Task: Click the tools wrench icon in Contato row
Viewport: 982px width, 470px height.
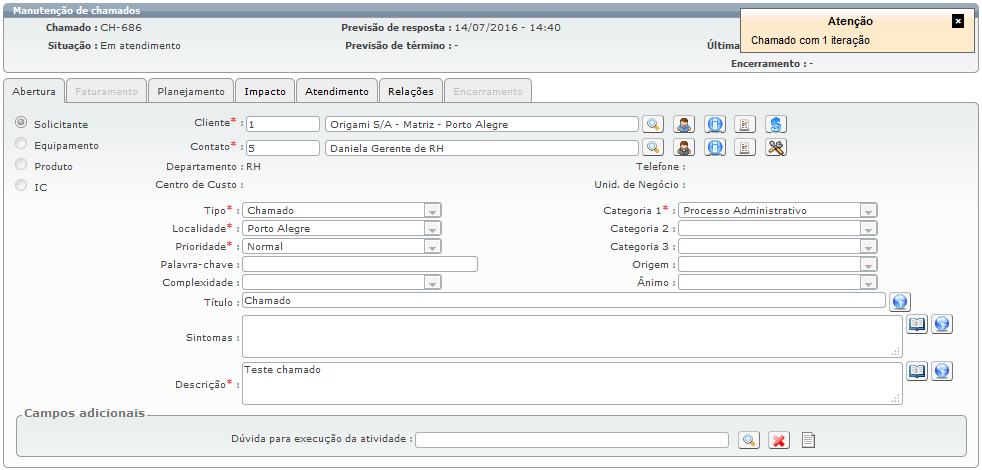Action: click(x=777, y=147)
